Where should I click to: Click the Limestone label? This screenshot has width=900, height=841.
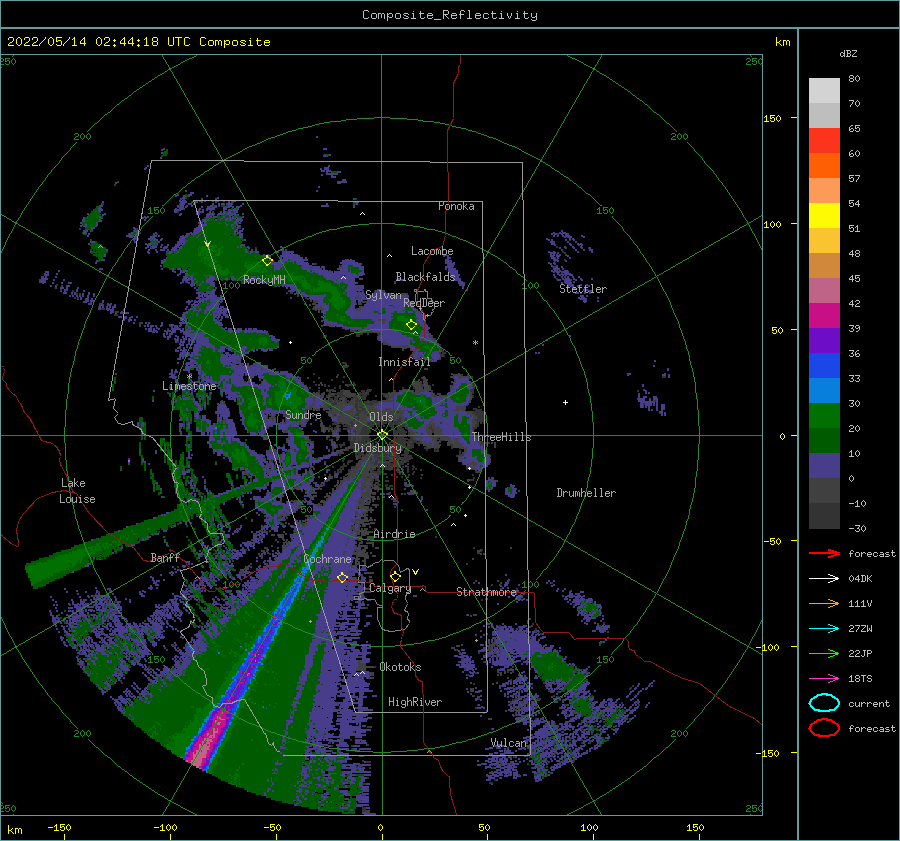coord(189,386)
